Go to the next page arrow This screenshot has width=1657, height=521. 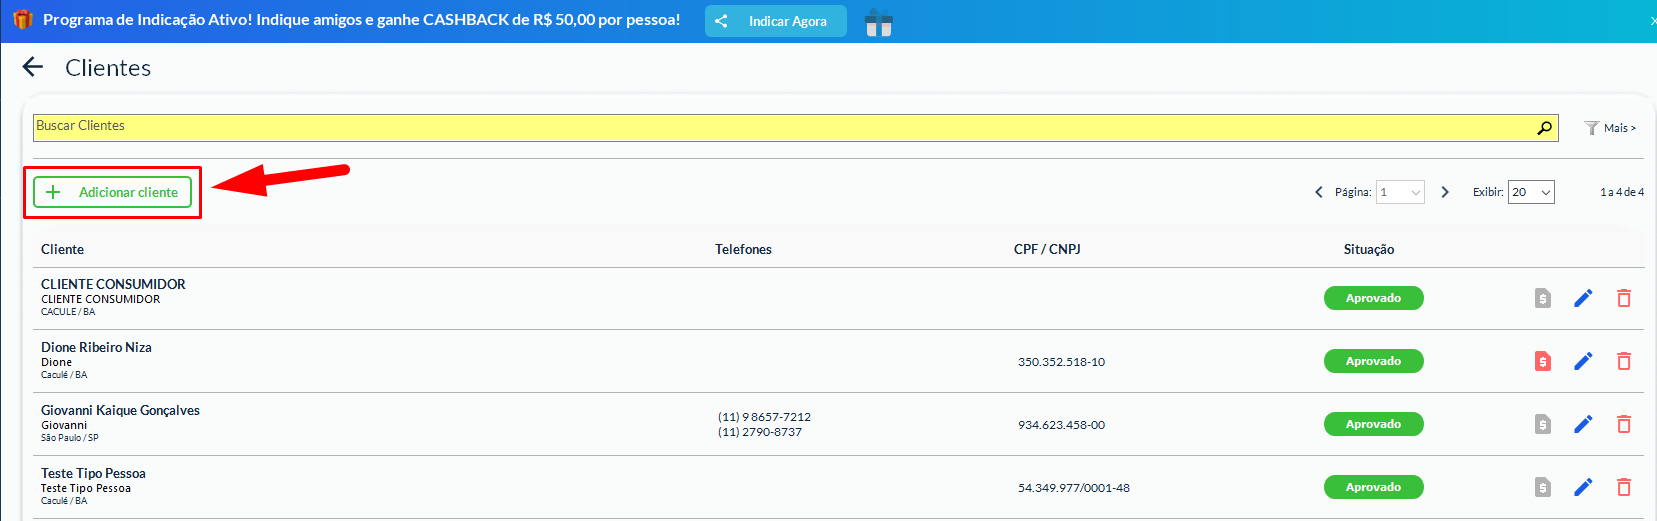click(x=1445, y=192)
